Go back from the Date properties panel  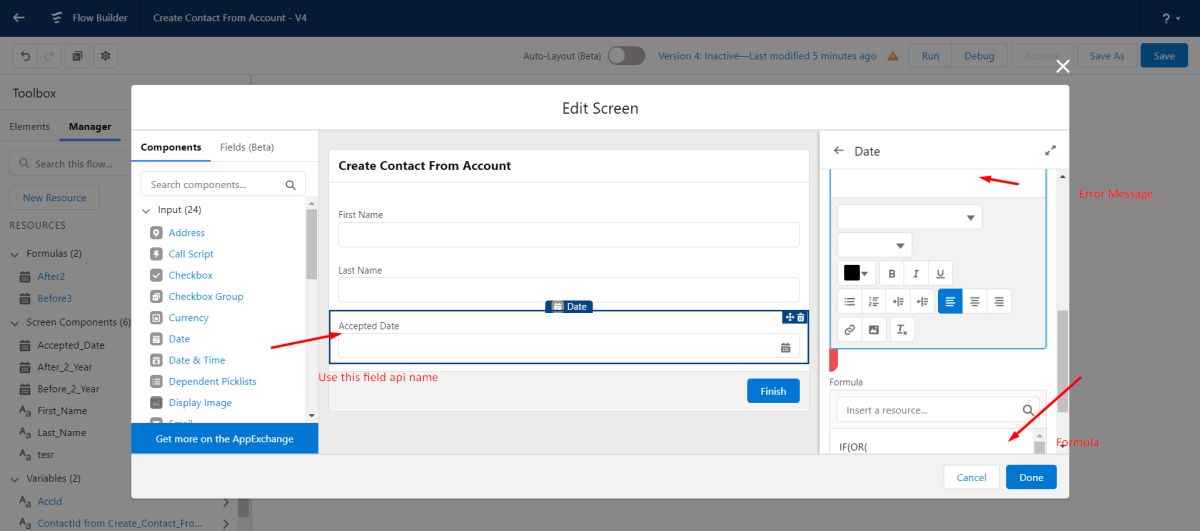pyautogui.click(x=838, y=150)
